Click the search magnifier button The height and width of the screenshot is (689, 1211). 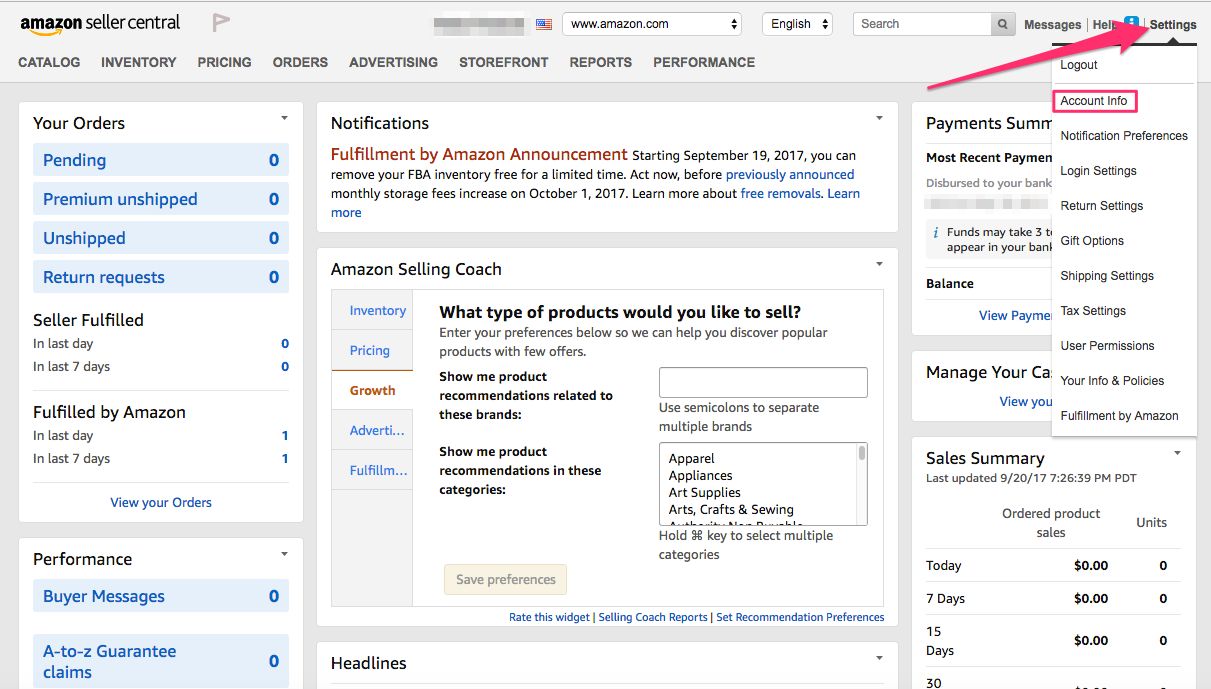tap(1002, 24)
